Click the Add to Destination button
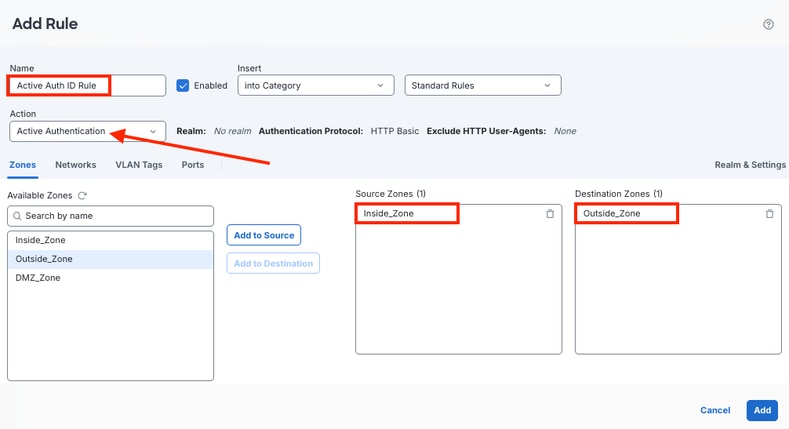 click(273, 263)
